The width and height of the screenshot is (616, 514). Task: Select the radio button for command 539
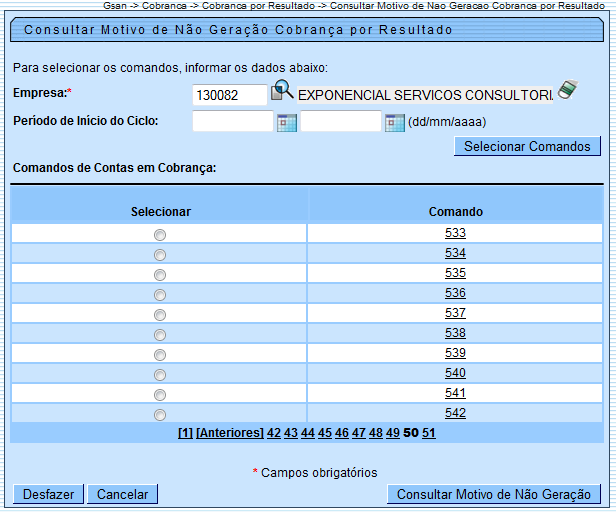pos(160,354)
